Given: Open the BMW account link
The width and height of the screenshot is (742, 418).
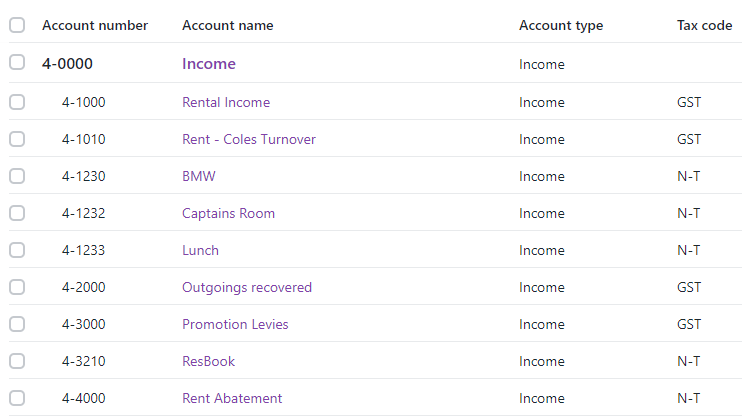Looking at the screenshot, I should click(199, 176).
